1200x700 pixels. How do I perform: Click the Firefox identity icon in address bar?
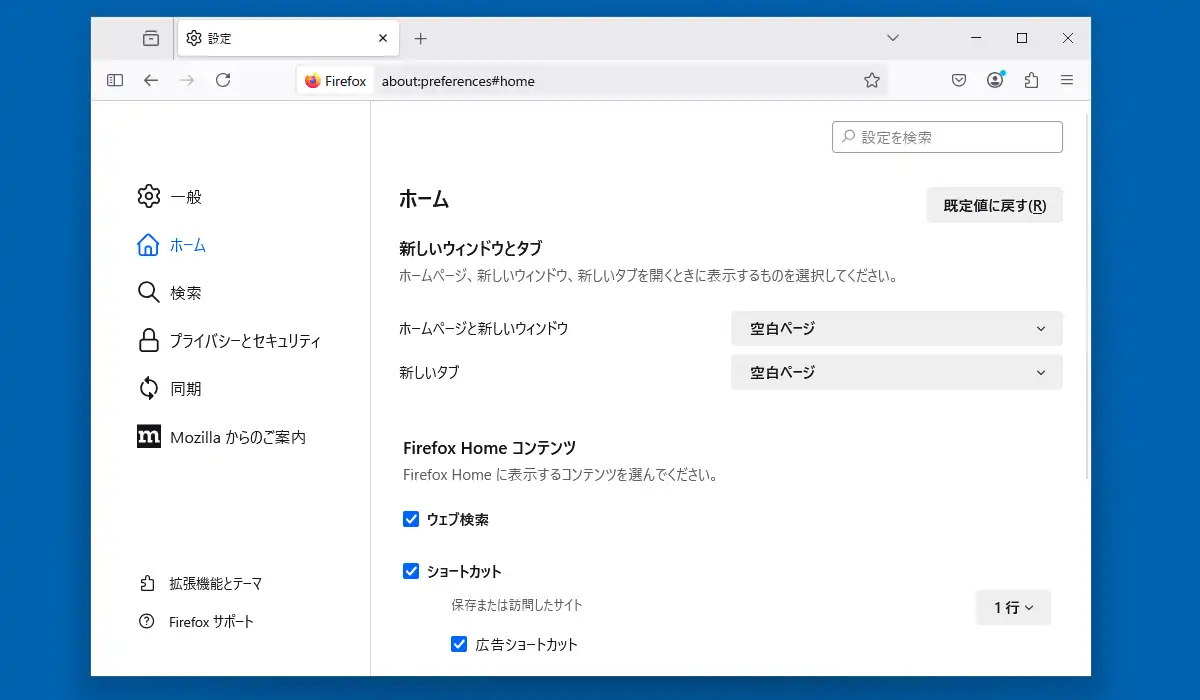click(335, 81)
